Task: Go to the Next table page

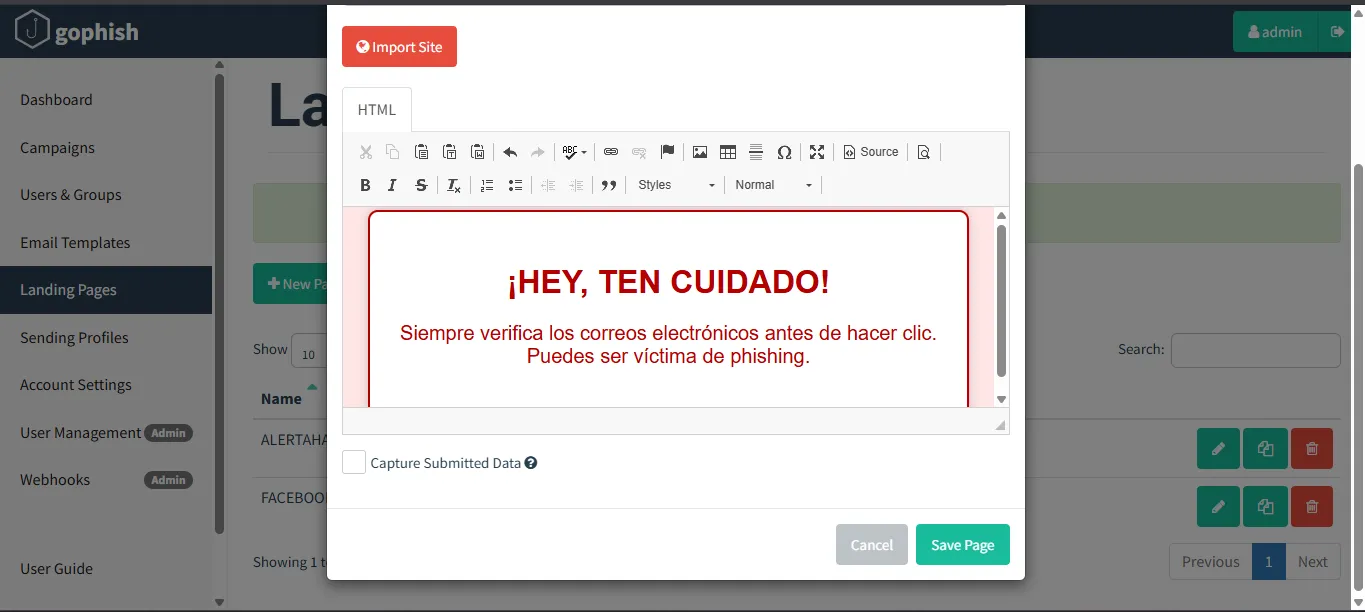Action: tap(1312, 562)
